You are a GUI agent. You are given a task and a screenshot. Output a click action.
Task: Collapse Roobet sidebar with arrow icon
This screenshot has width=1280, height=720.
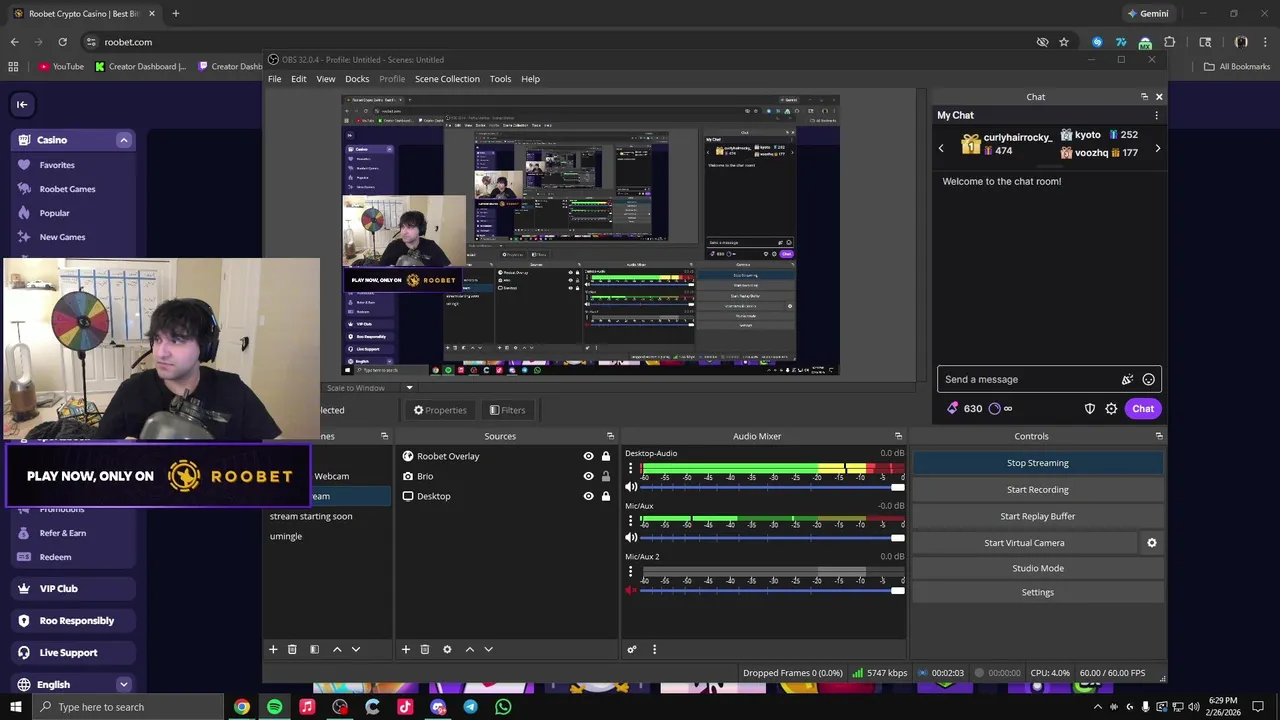pyautogui.click(x=22, y=104)
